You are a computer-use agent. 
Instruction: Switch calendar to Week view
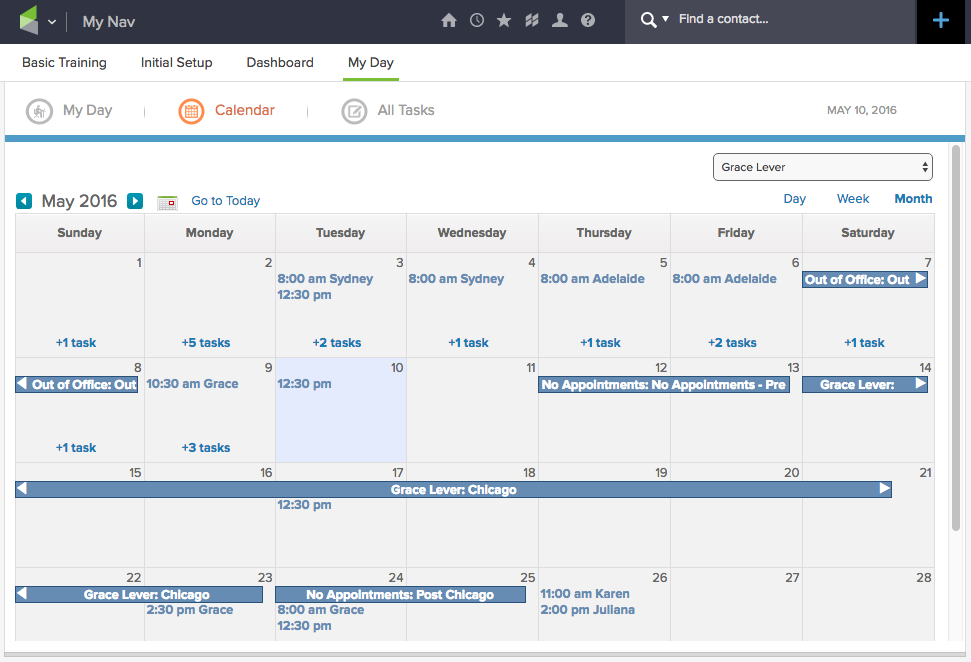click(x=852, y=199)
